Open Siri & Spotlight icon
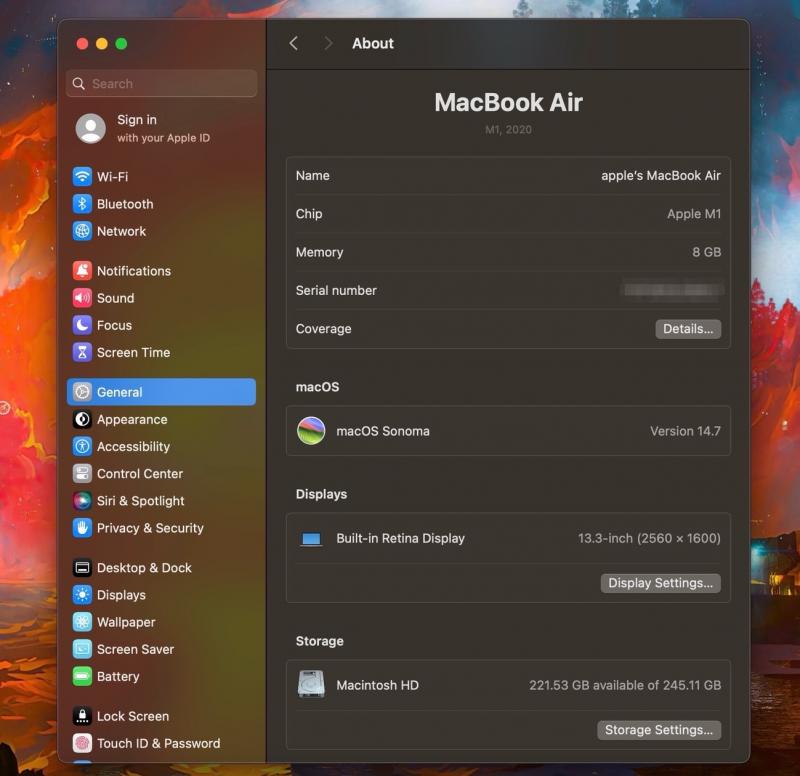 [82, 501]
